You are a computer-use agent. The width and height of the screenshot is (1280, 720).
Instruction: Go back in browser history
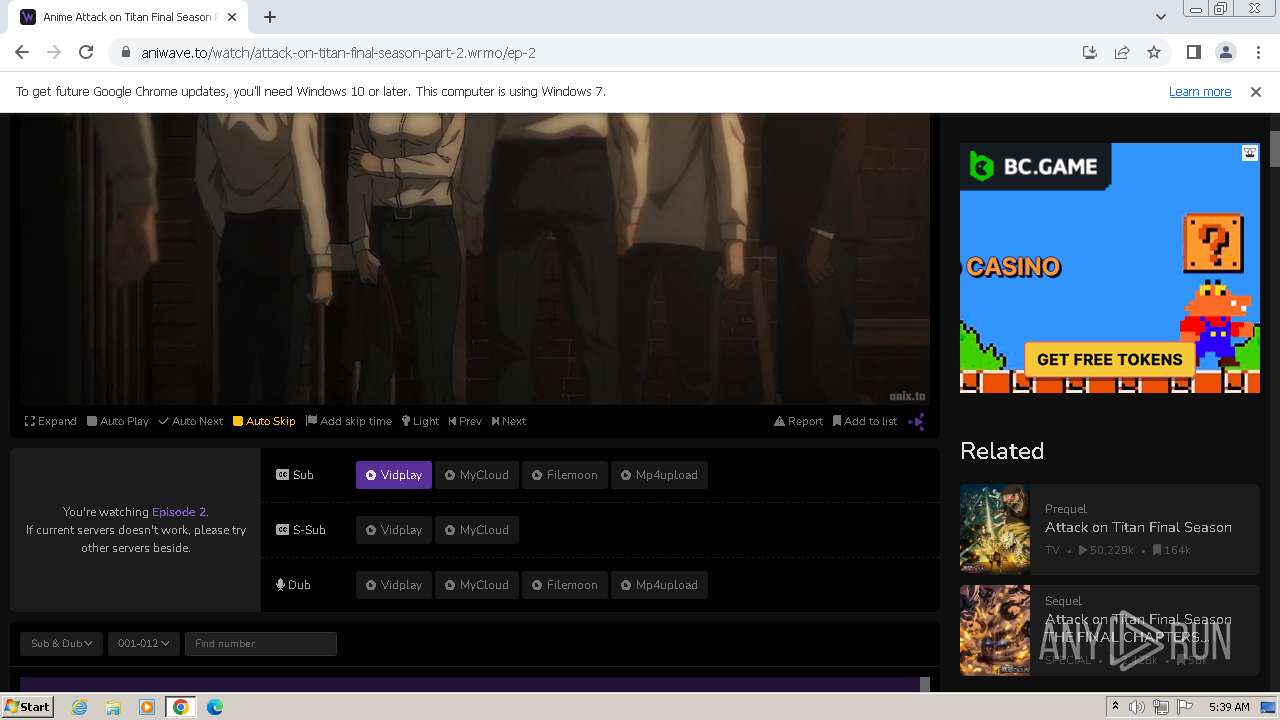[22, 52]
